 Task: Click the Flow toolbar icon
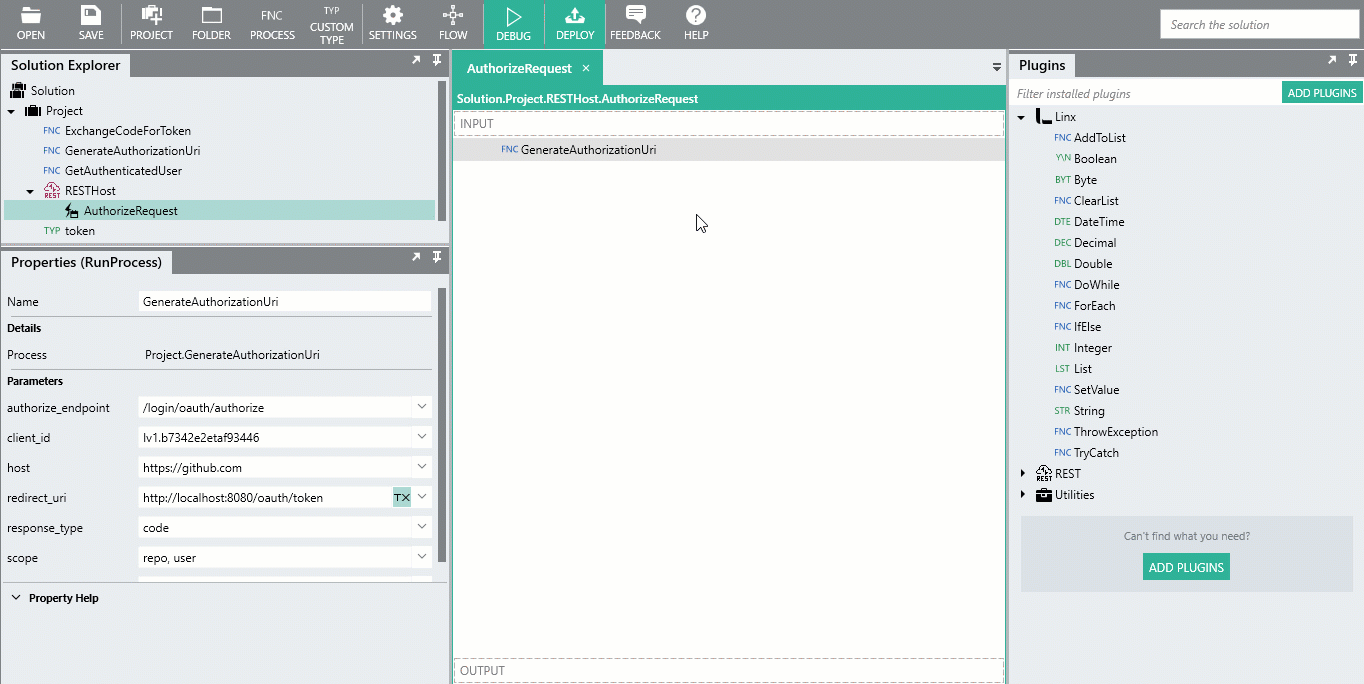coord(453,17)
